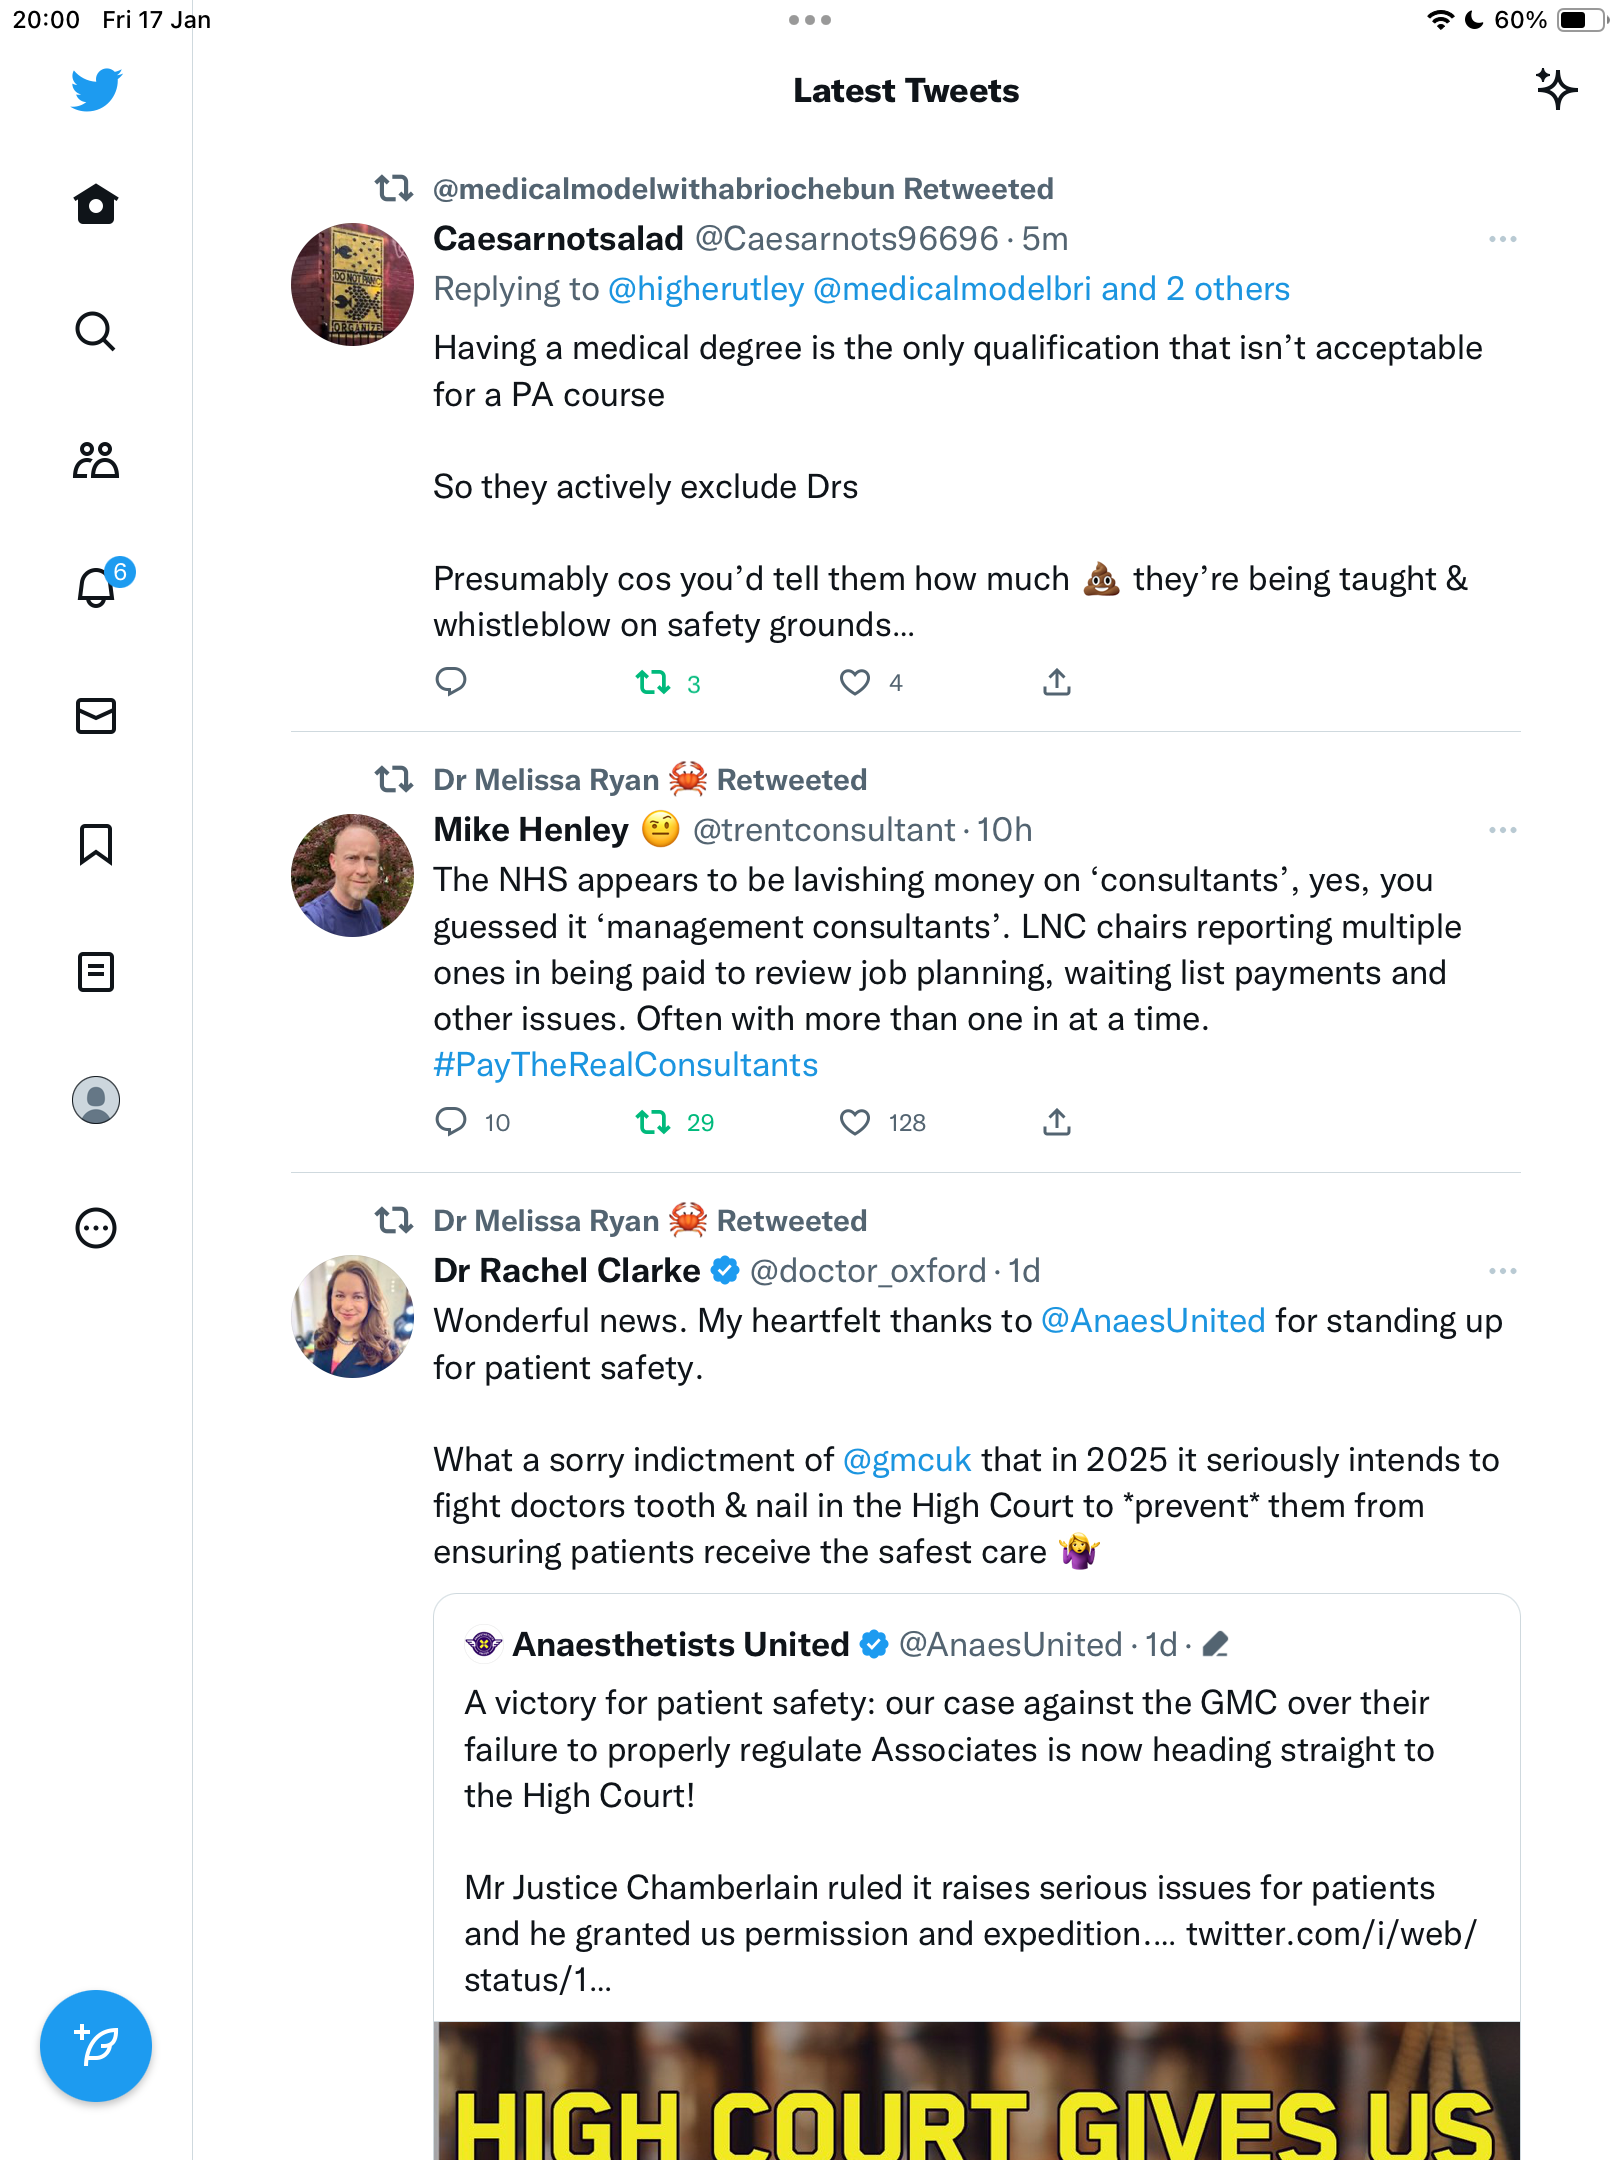Switch timeline view with sparkle icon
1620x2160 pixels.
point(1556,90)
